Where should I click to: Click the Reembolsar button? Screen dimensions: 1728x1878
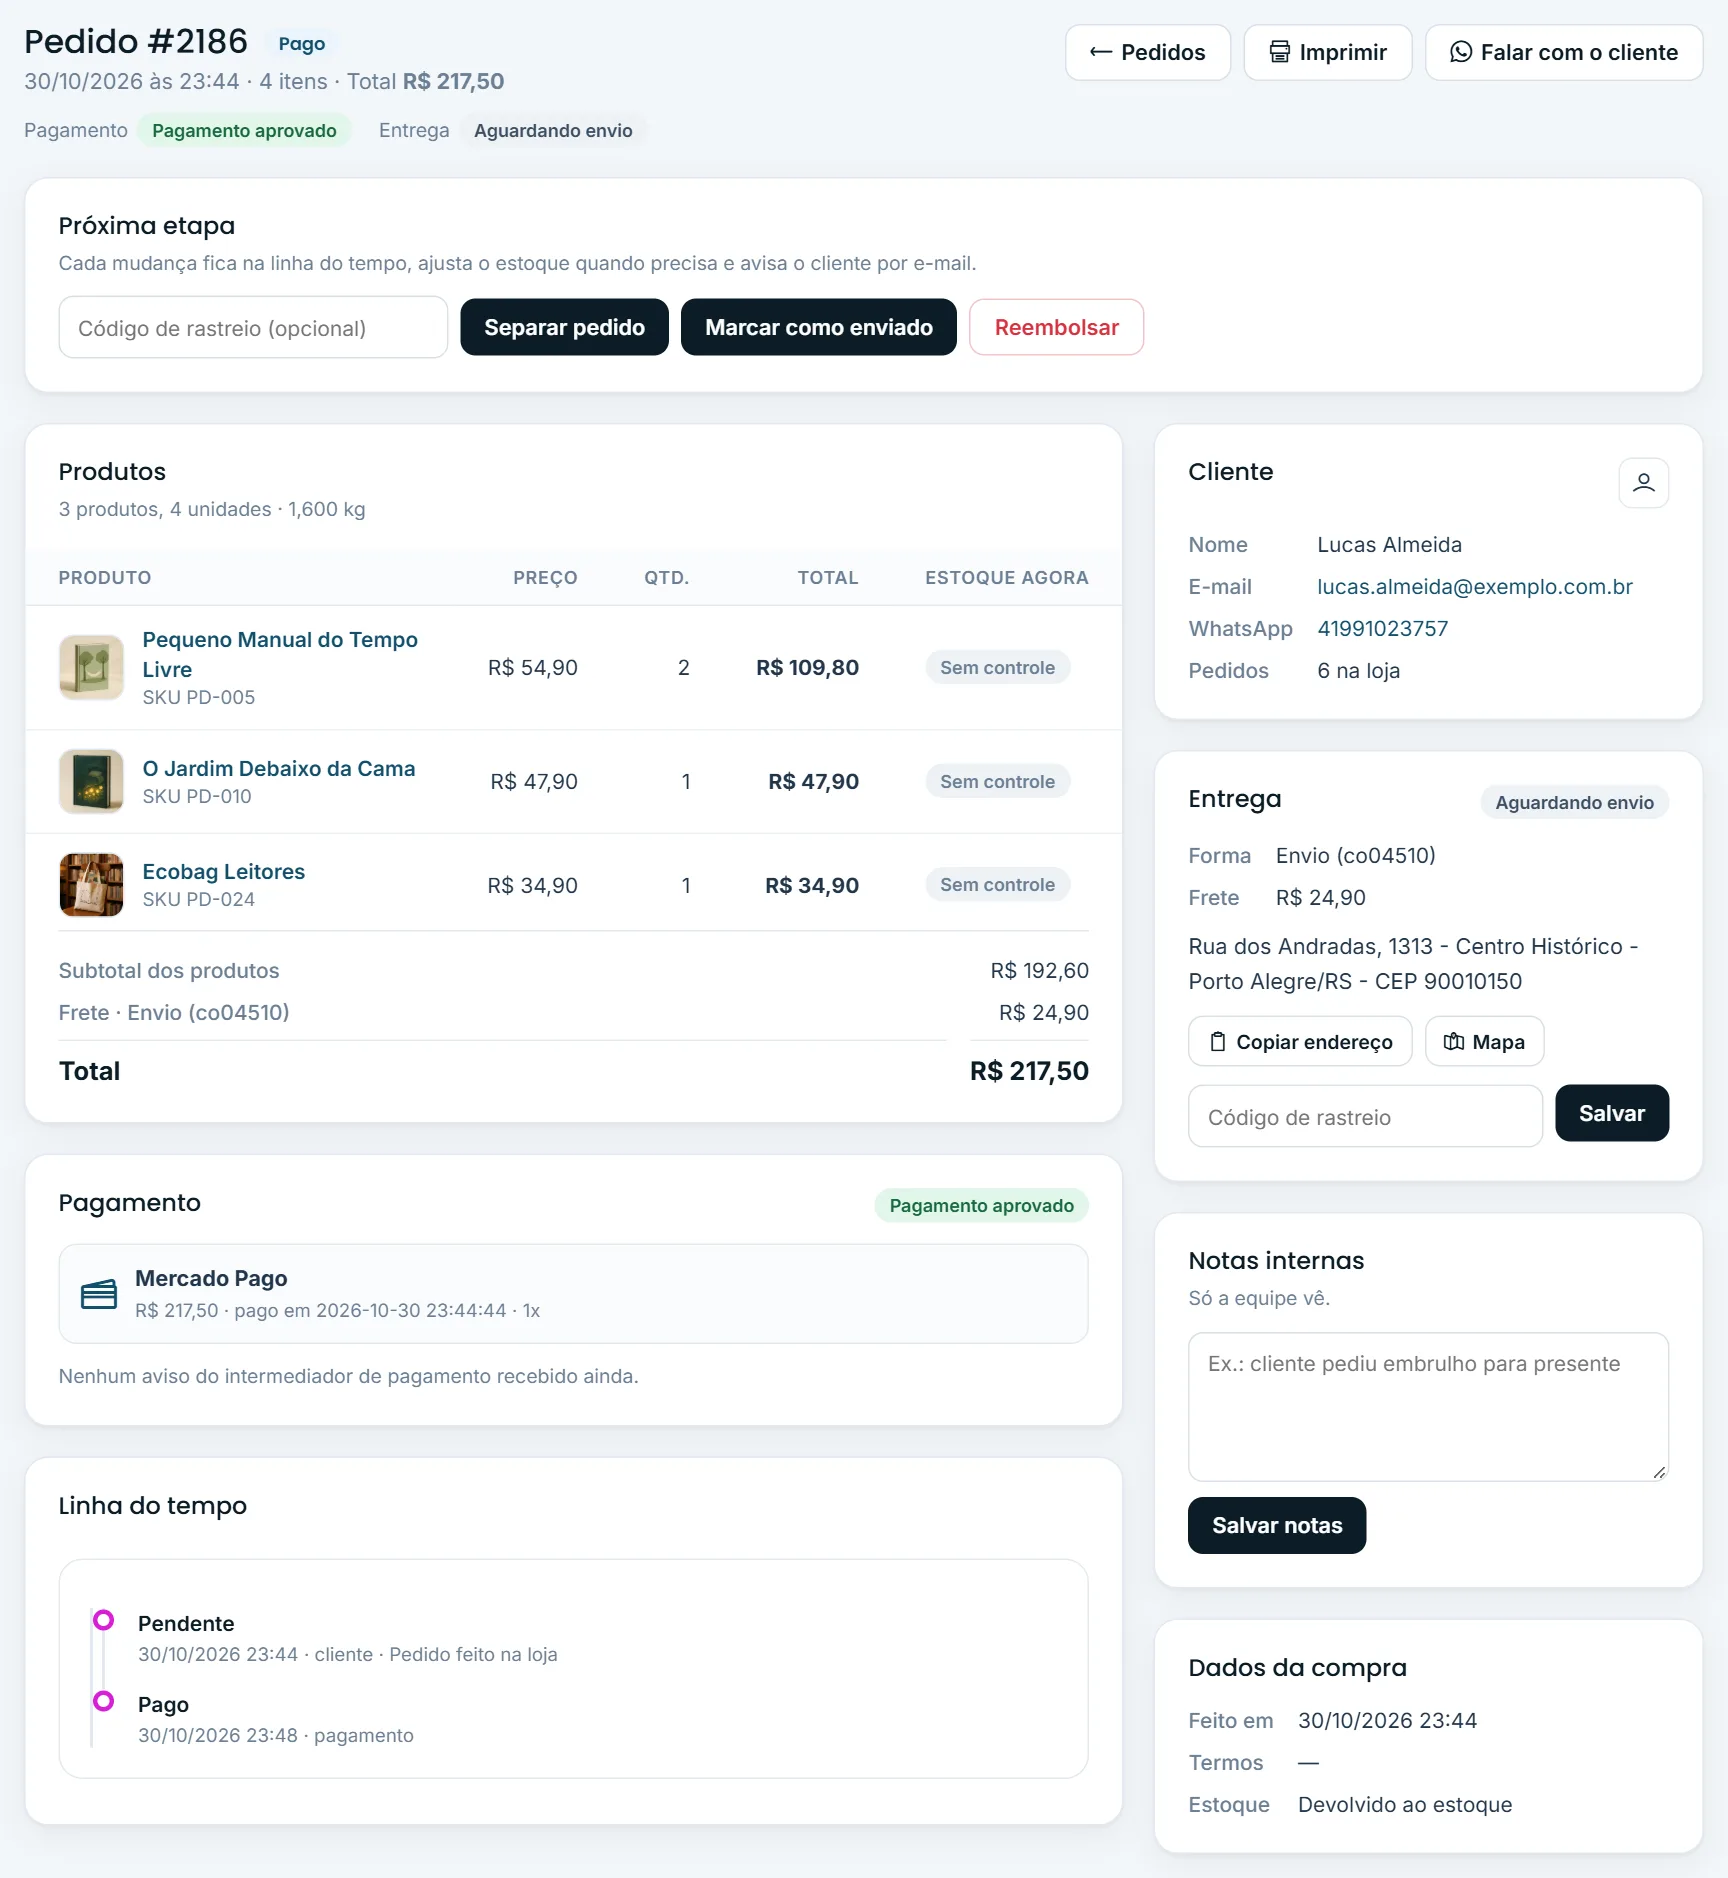(x=1056, y=327)
